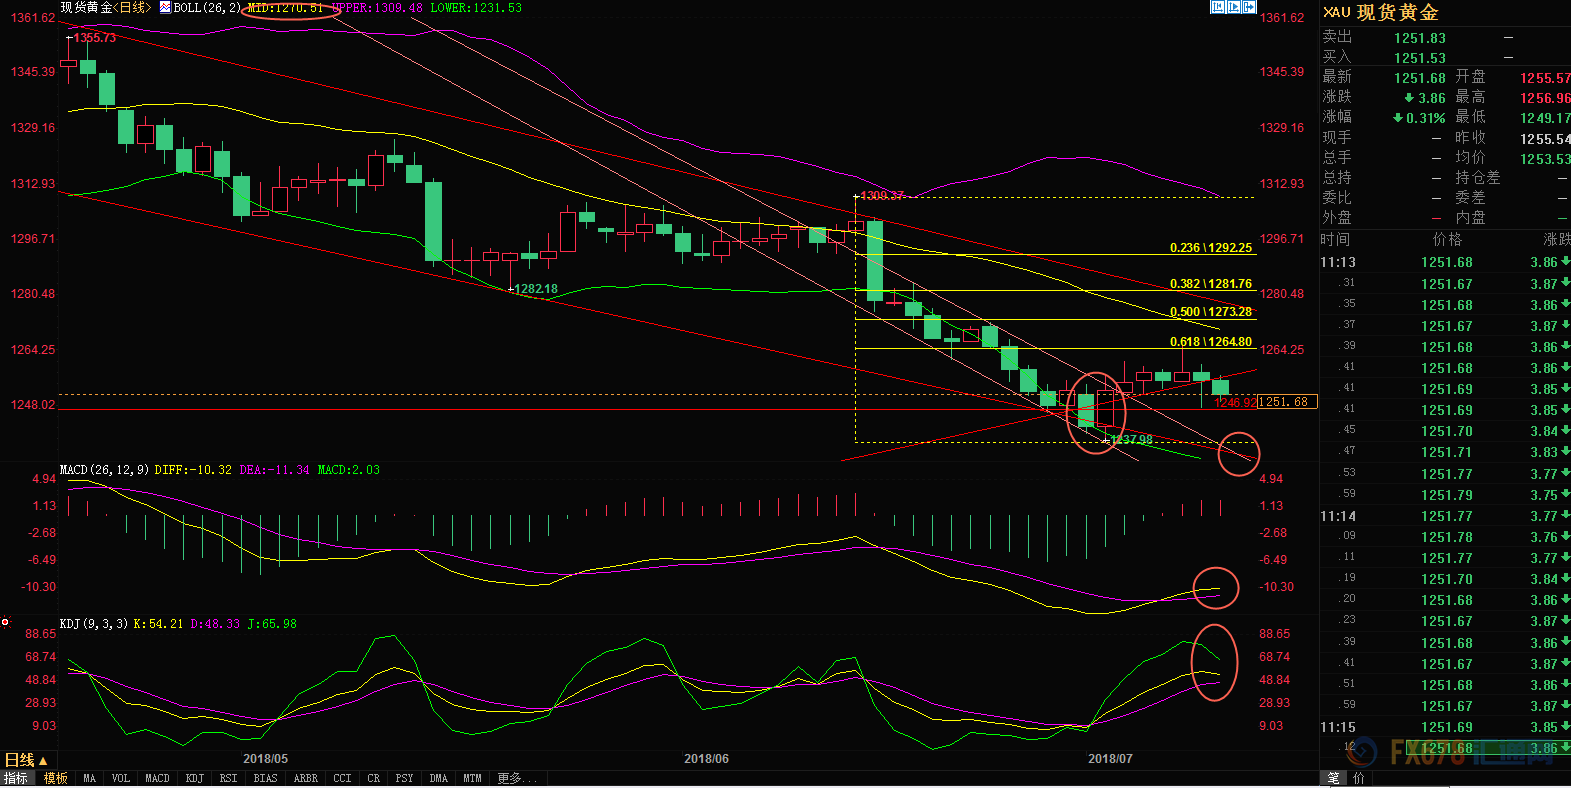Click the 最新 price value 1251.68
This screenshot has width=1571, height=788.
tap(1420, 78)
